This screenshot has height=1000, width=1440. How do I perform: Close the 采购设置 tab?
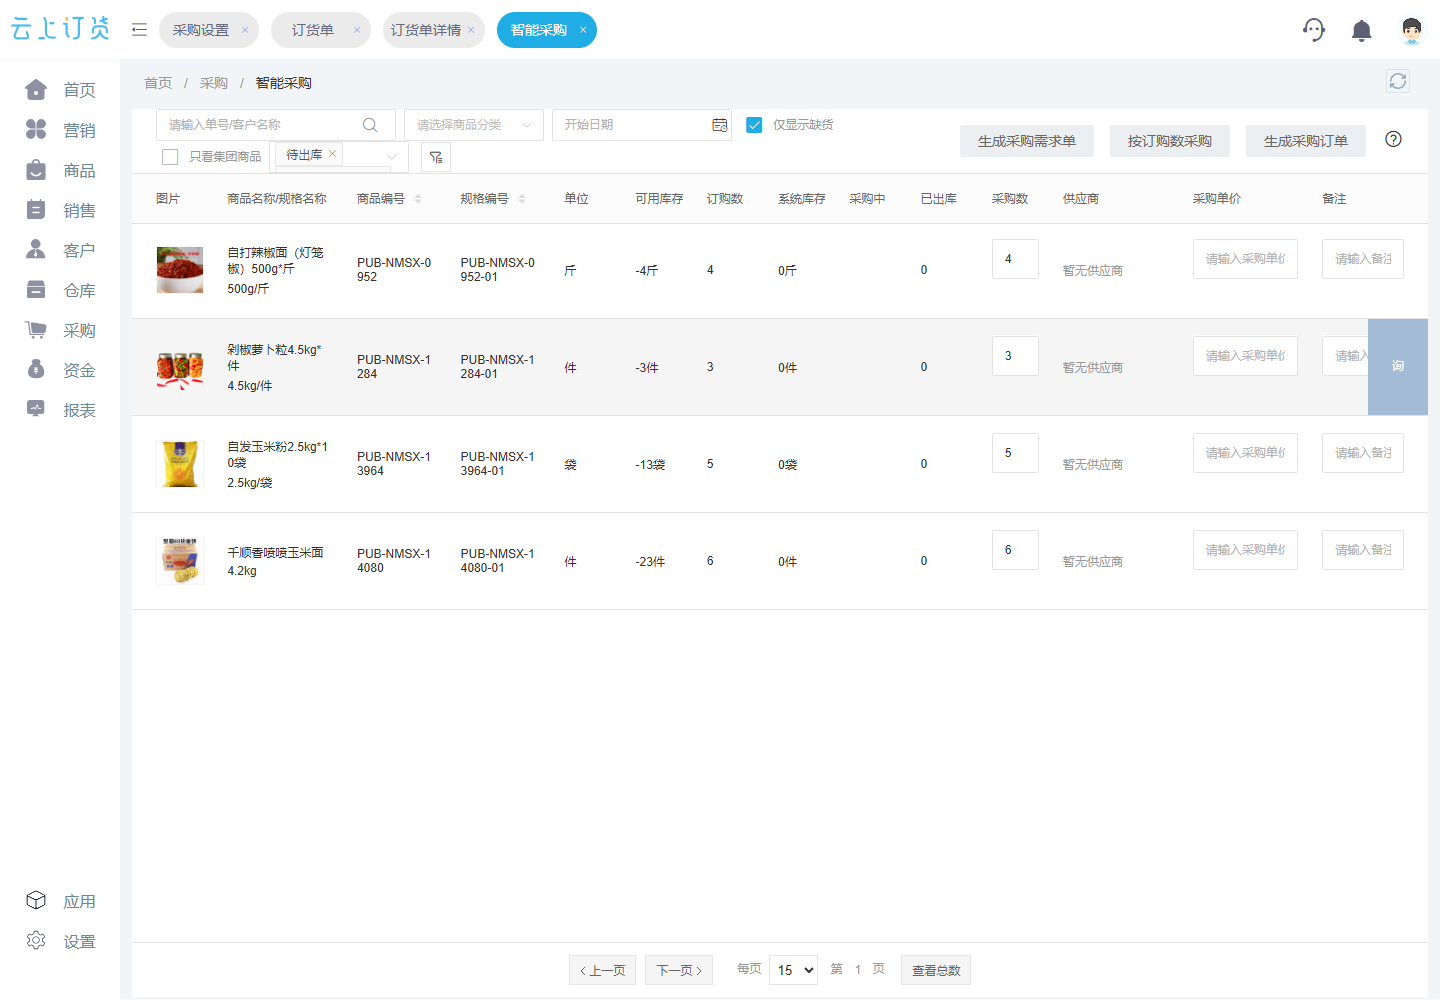point(245,30)
